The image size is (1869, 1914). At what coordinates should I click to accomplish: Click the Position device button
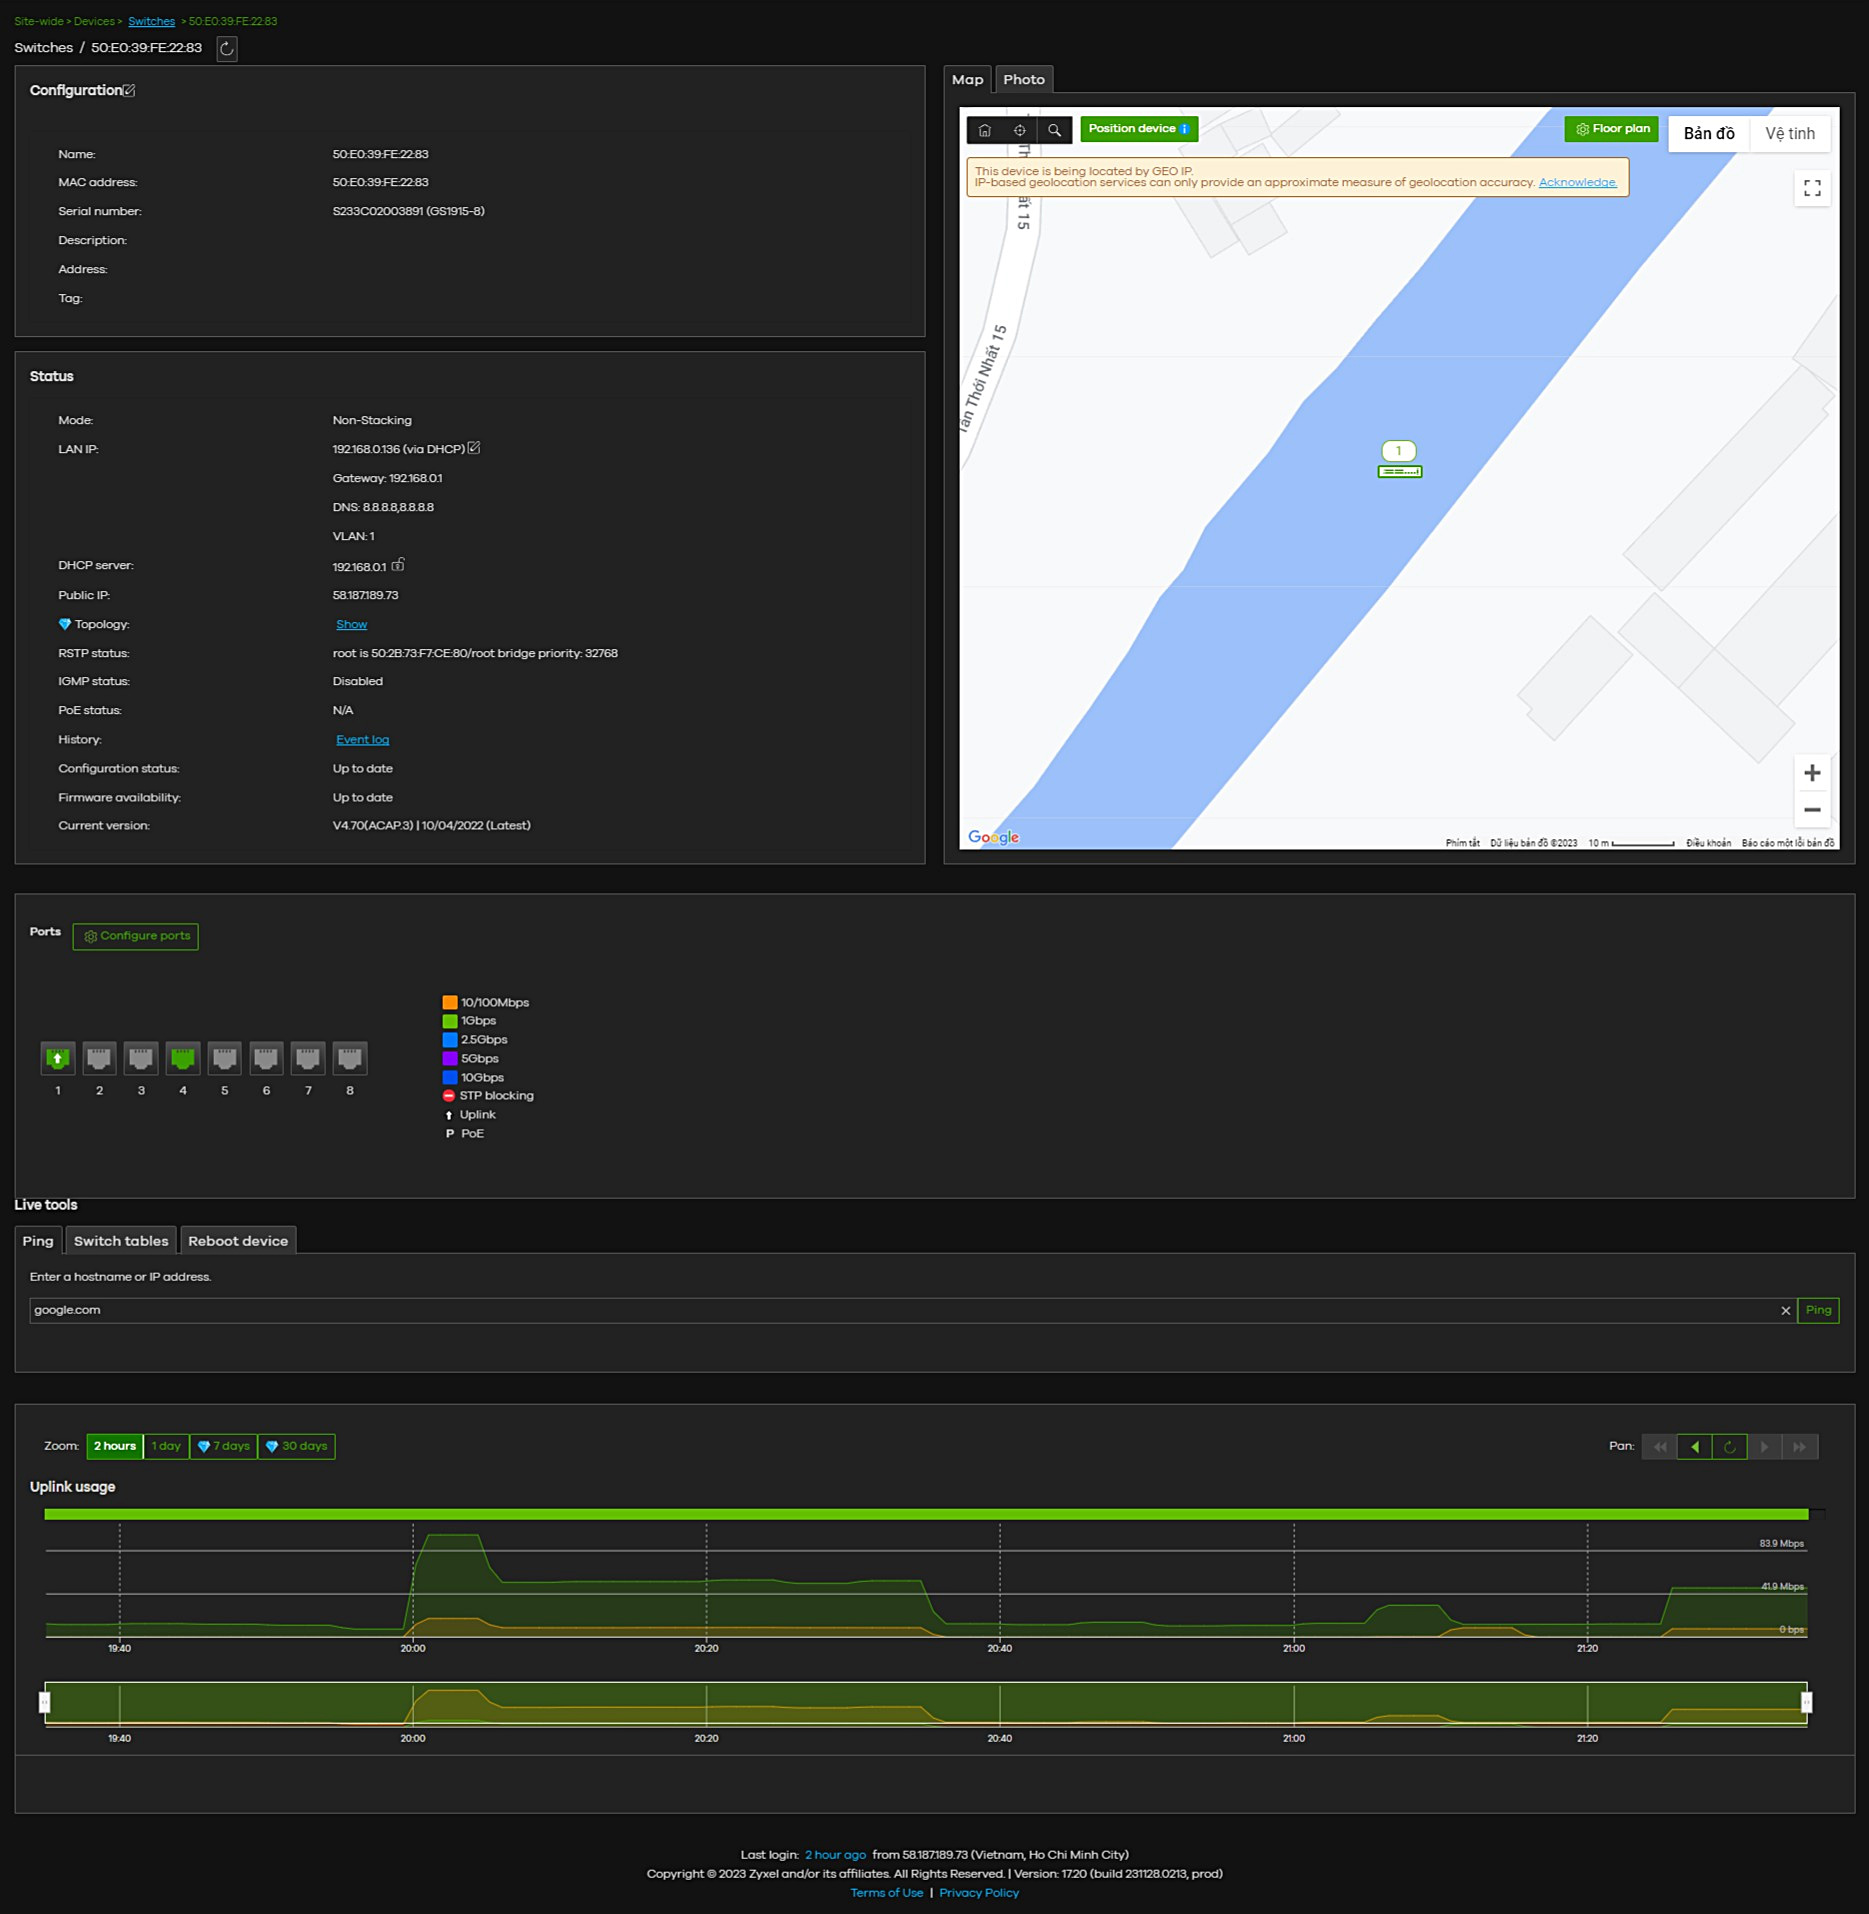coord(1139,129)
